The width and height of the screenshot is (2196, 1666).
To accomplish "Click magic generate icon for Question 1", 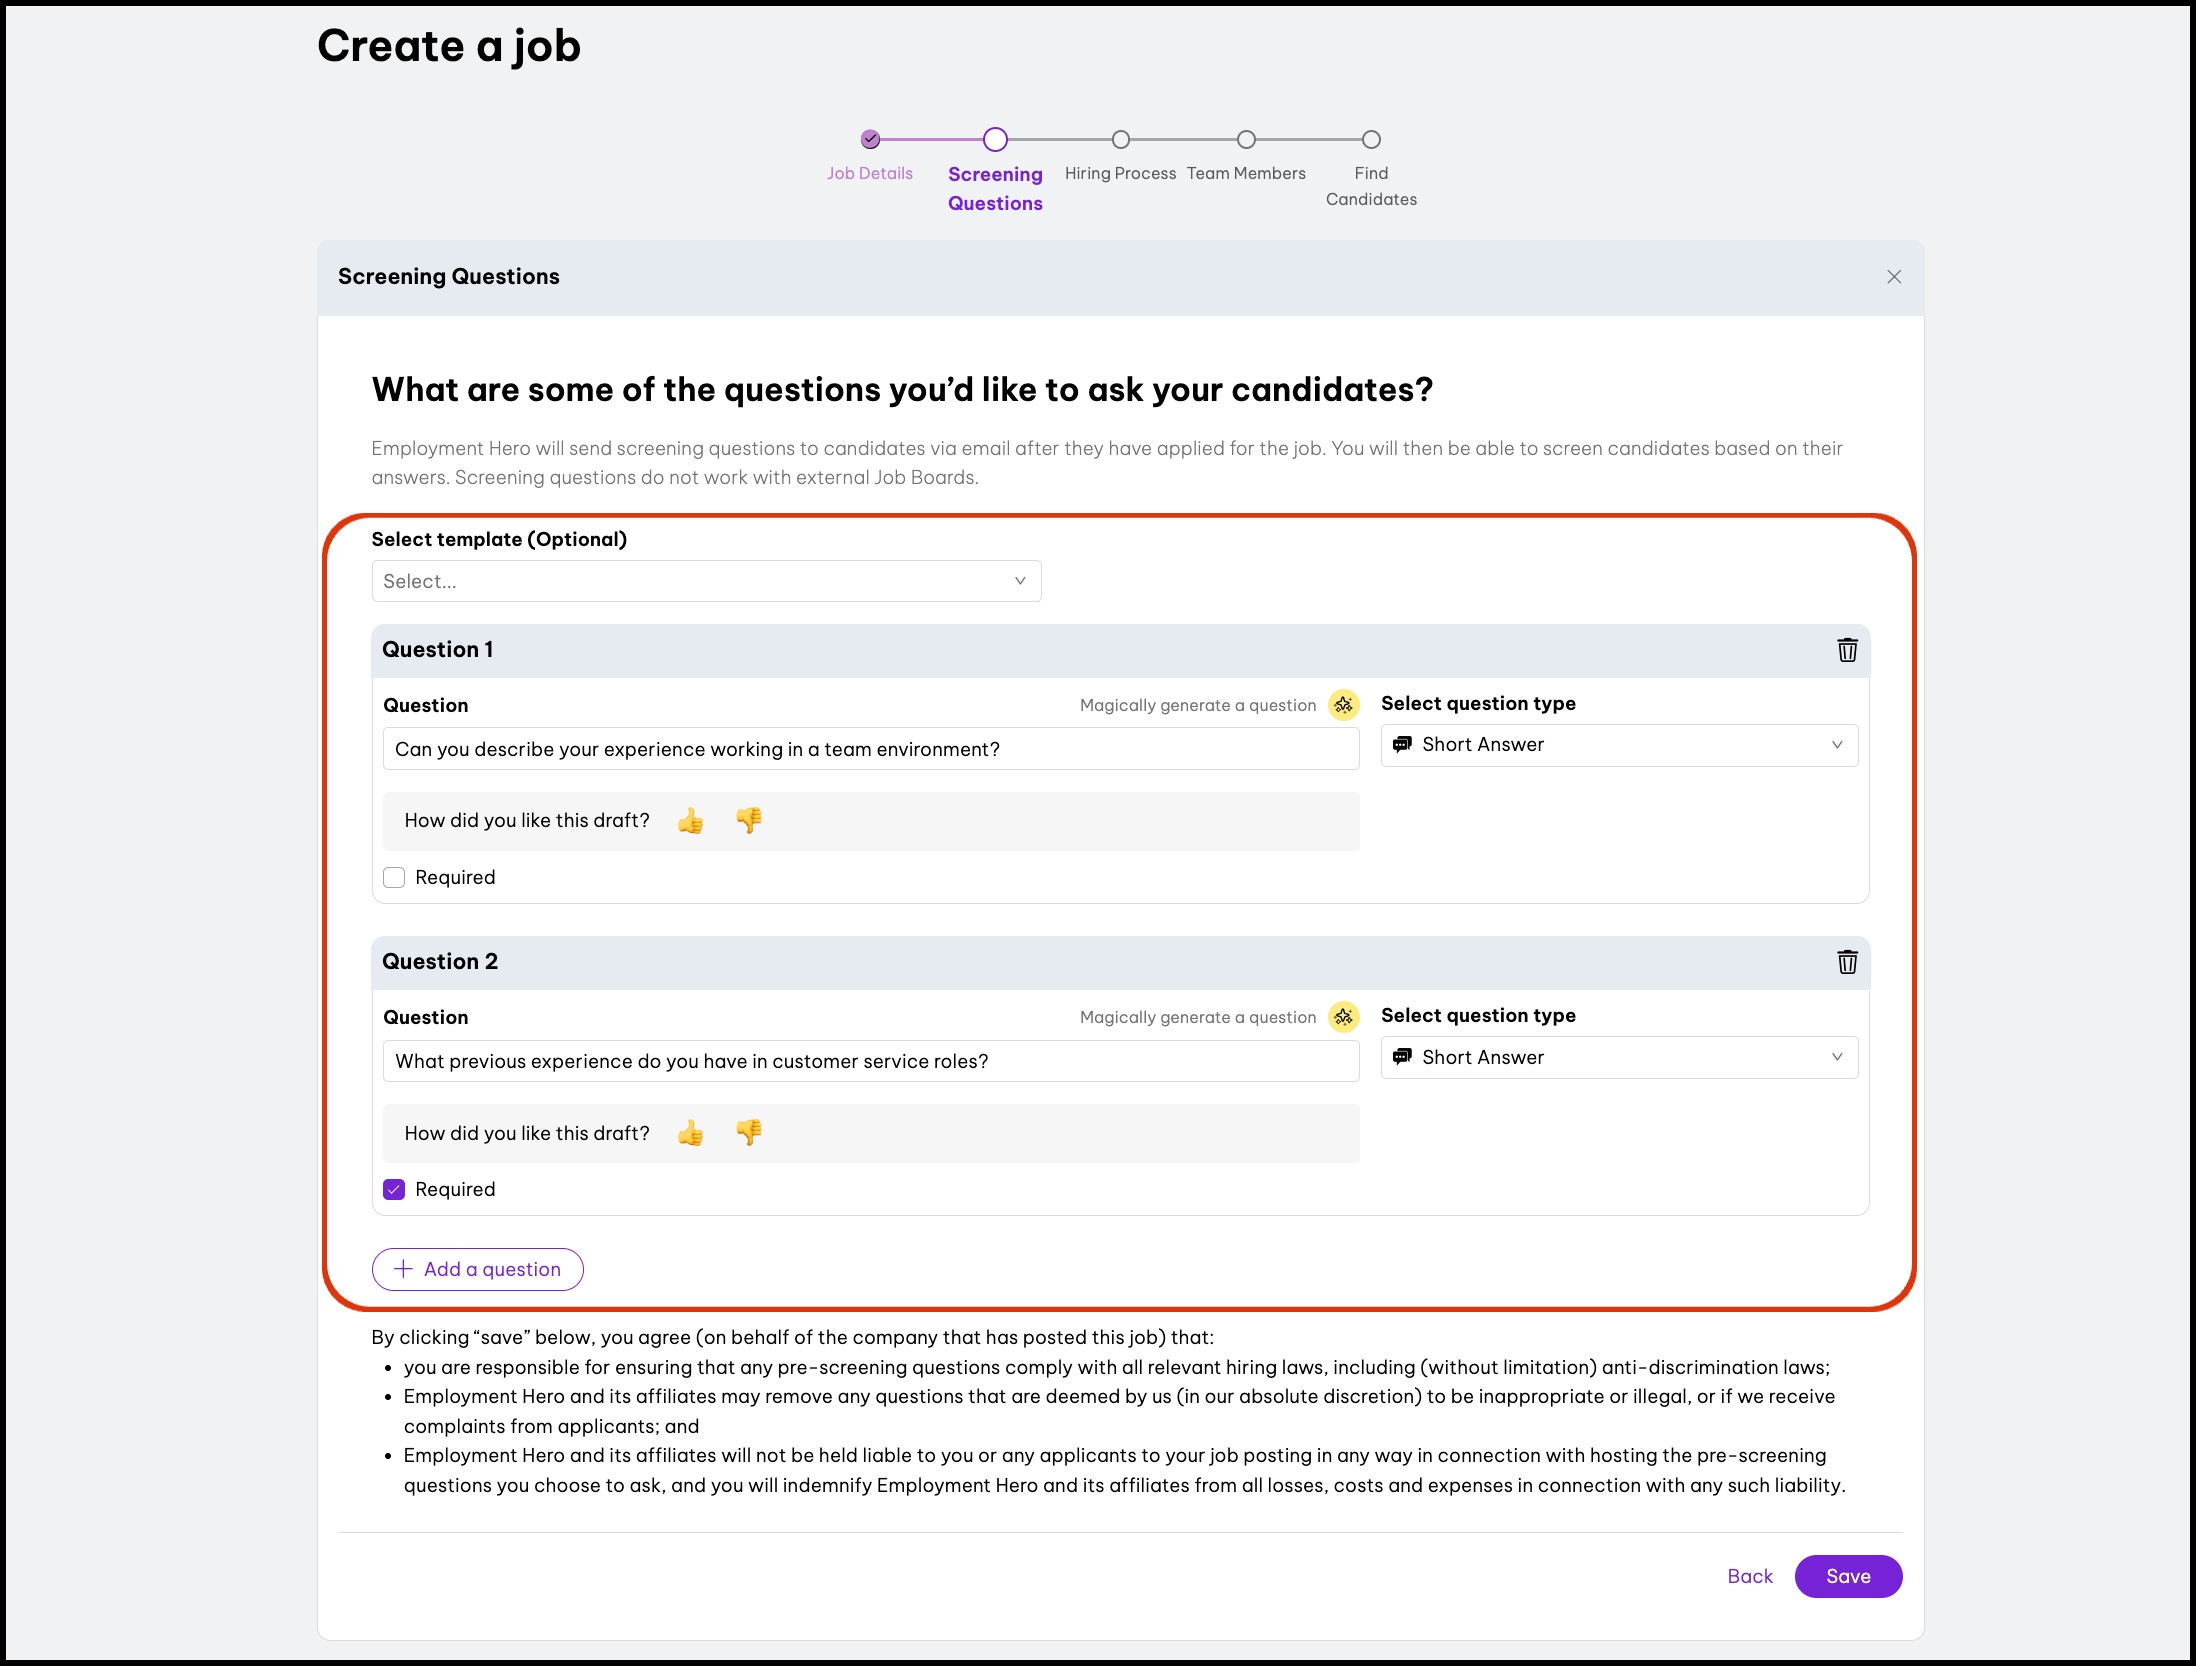I will pyautogui.click(x=1344, y=705).
